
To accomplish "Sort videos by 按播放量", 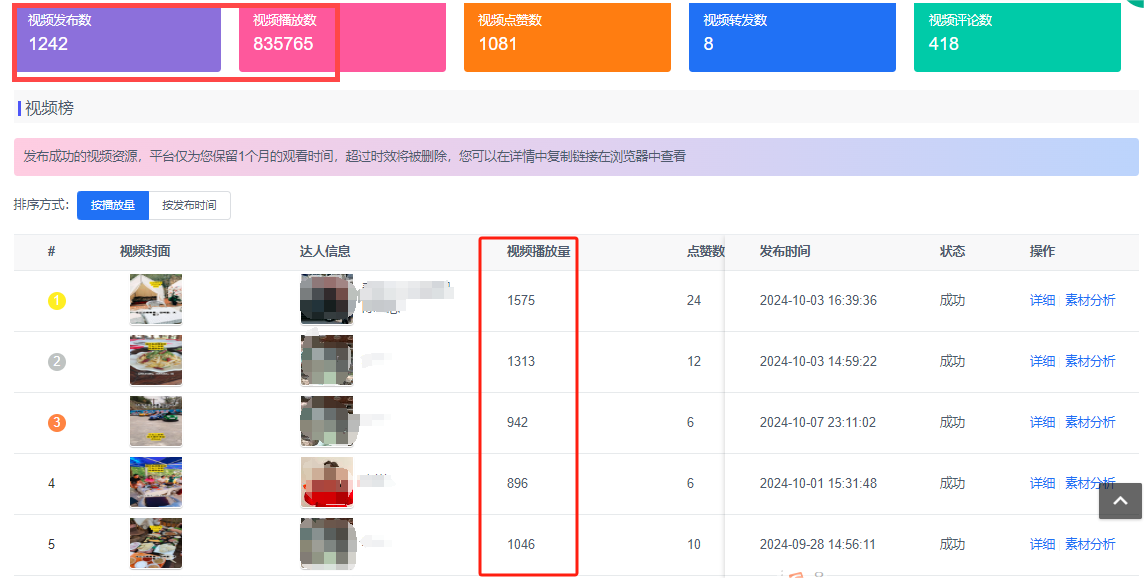I will 112,205.
